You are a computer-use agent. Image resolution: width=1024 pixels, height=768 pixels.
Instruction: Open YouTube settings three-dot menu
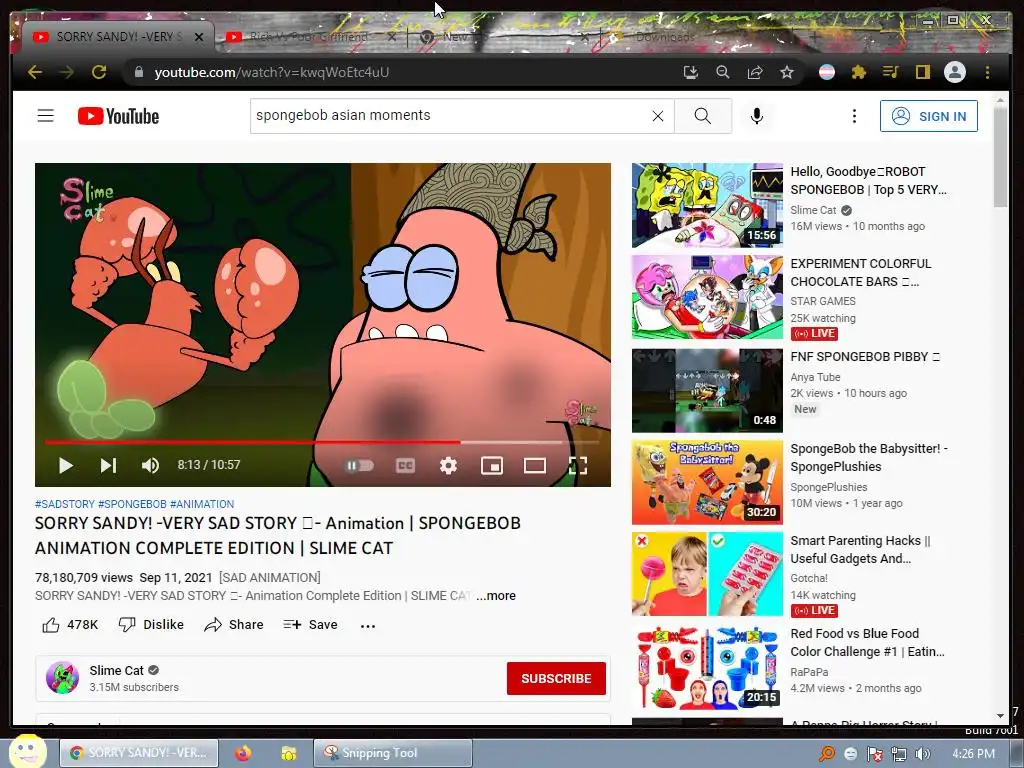tap(854, 116)
